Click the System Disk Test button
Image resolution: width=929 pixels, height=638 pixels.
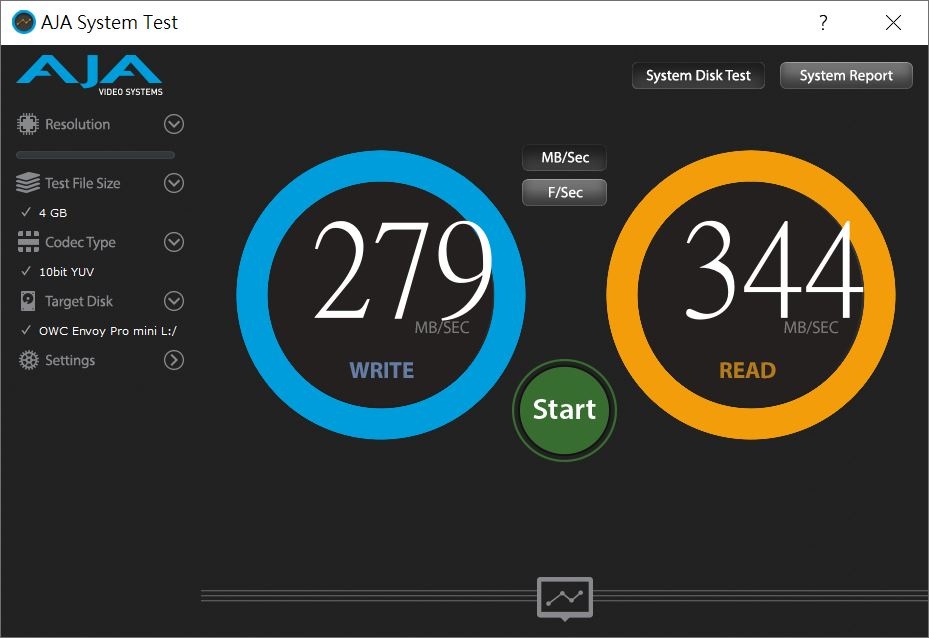[698, 75]
